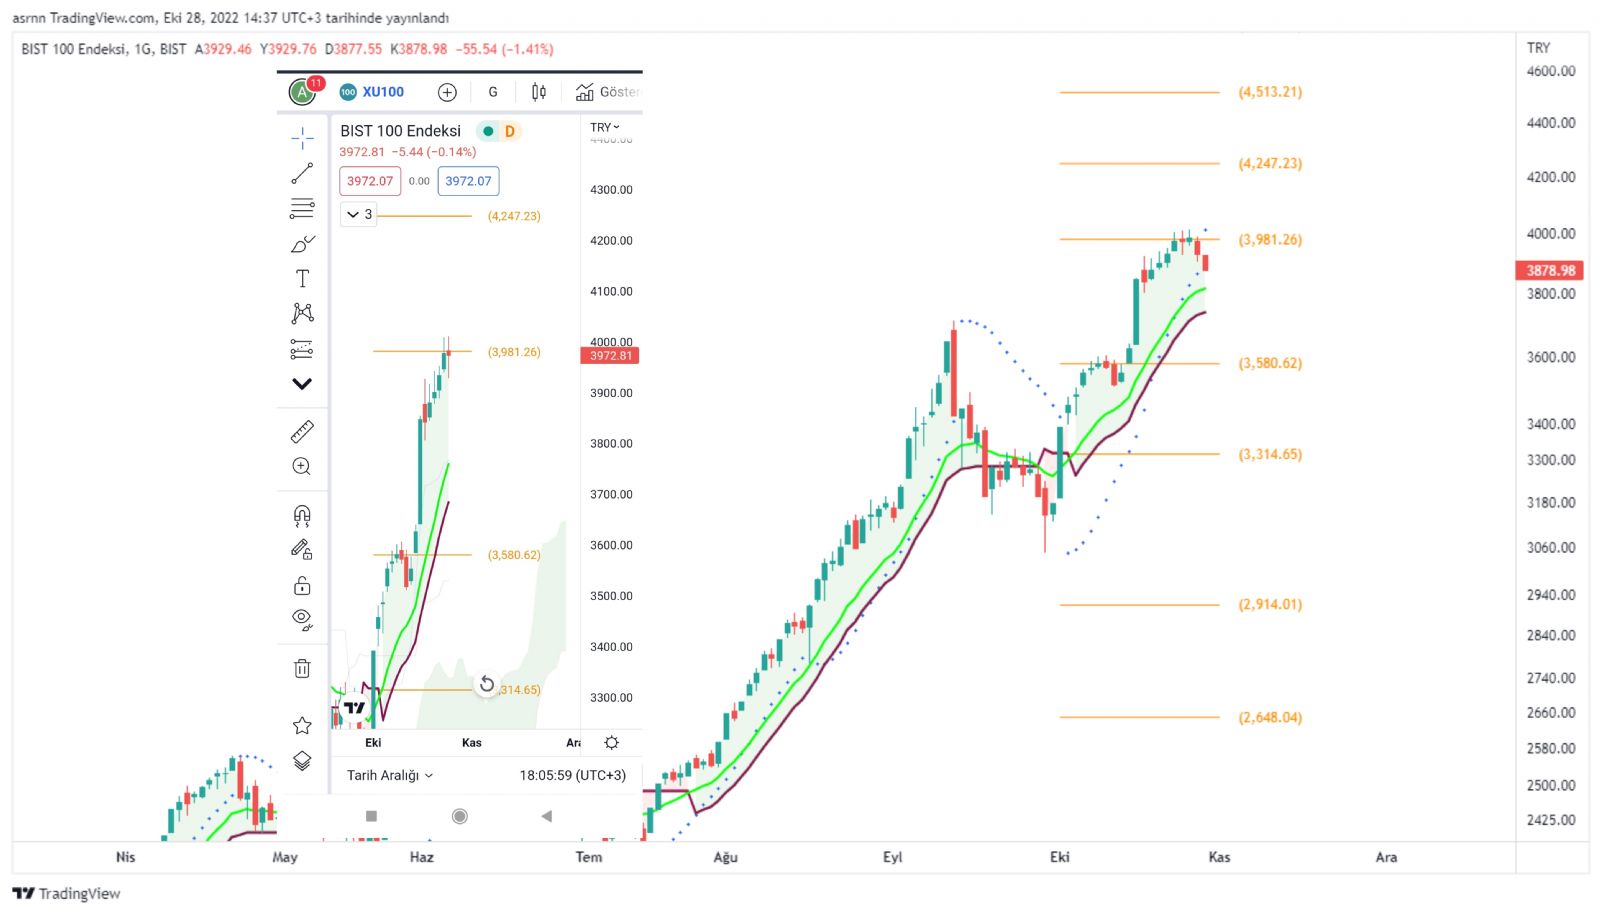Image resolution: width=1600 pixels, height=913 pixels.
Task: Click the 3972.81 −5.44 (−0.14%) change text
Action: tap(407, 152)
